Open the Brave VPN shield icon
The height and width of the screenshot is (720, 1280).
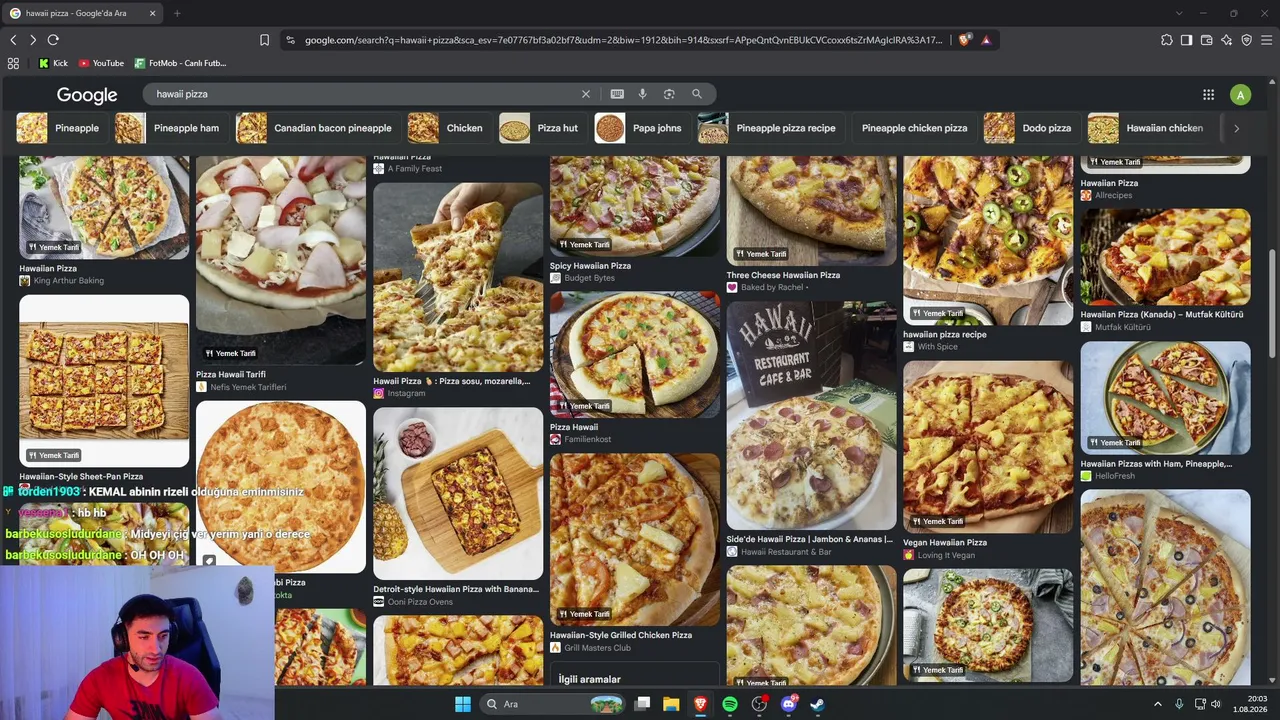1246,40
